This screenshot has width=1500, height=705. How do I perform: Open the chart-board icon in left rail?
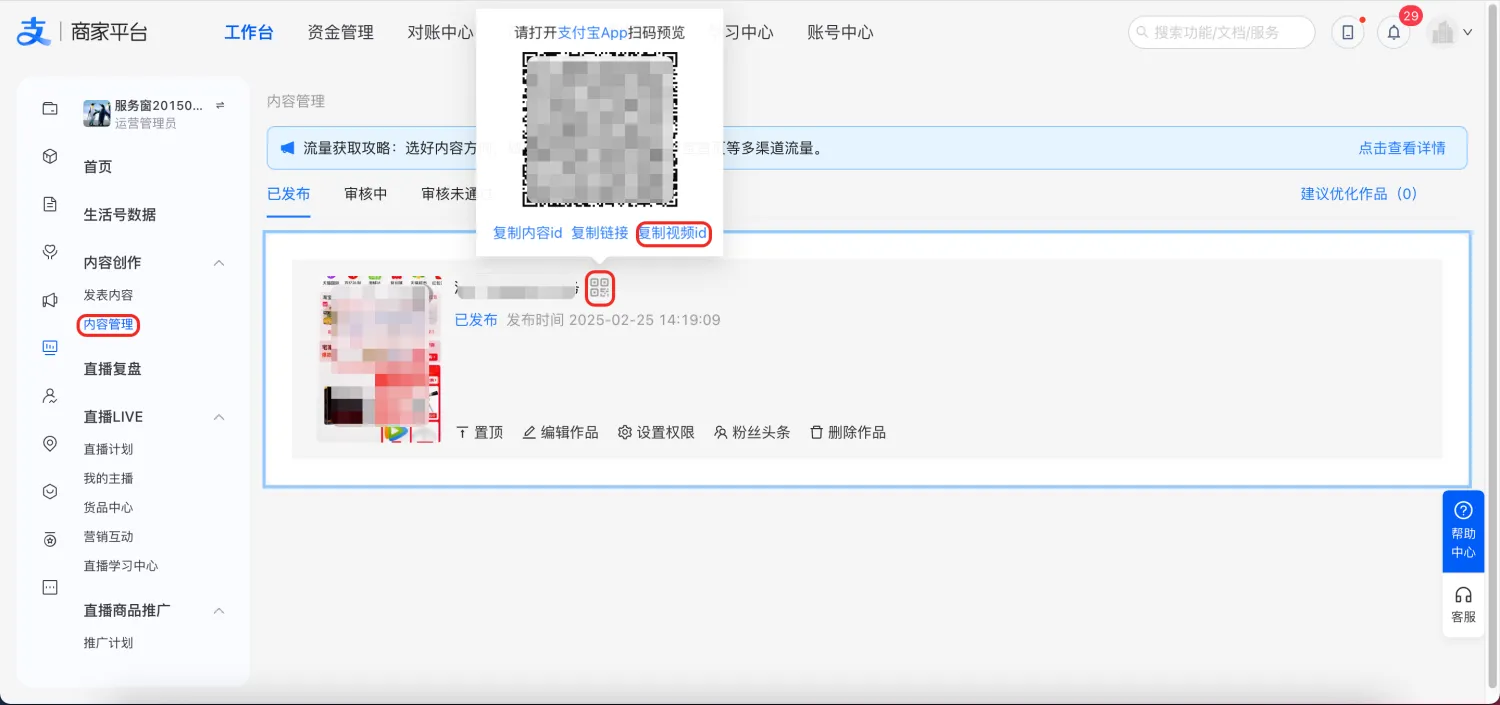coord(50,347)
